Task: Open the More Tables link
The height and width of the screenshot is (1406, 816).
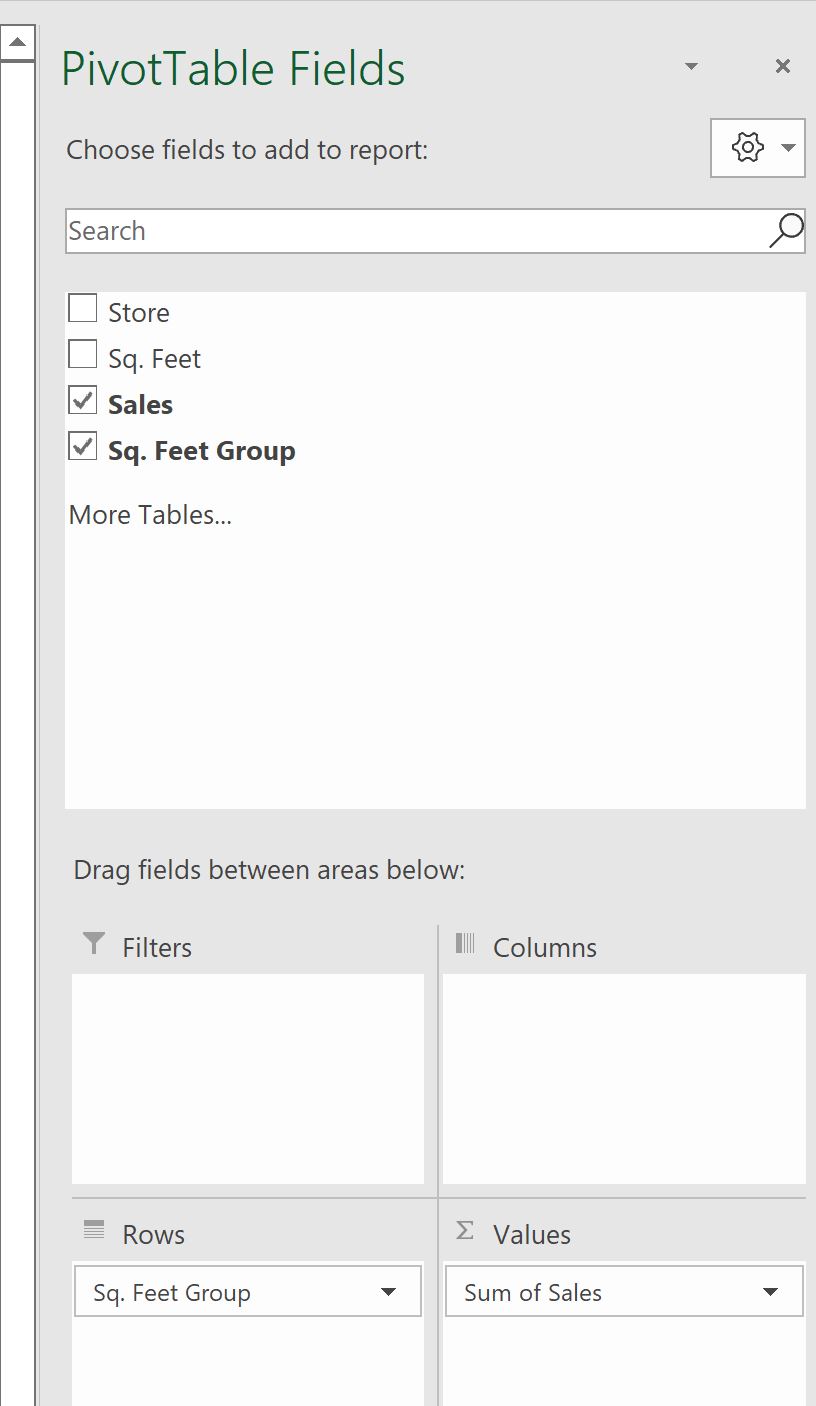Action: [150, 515]
